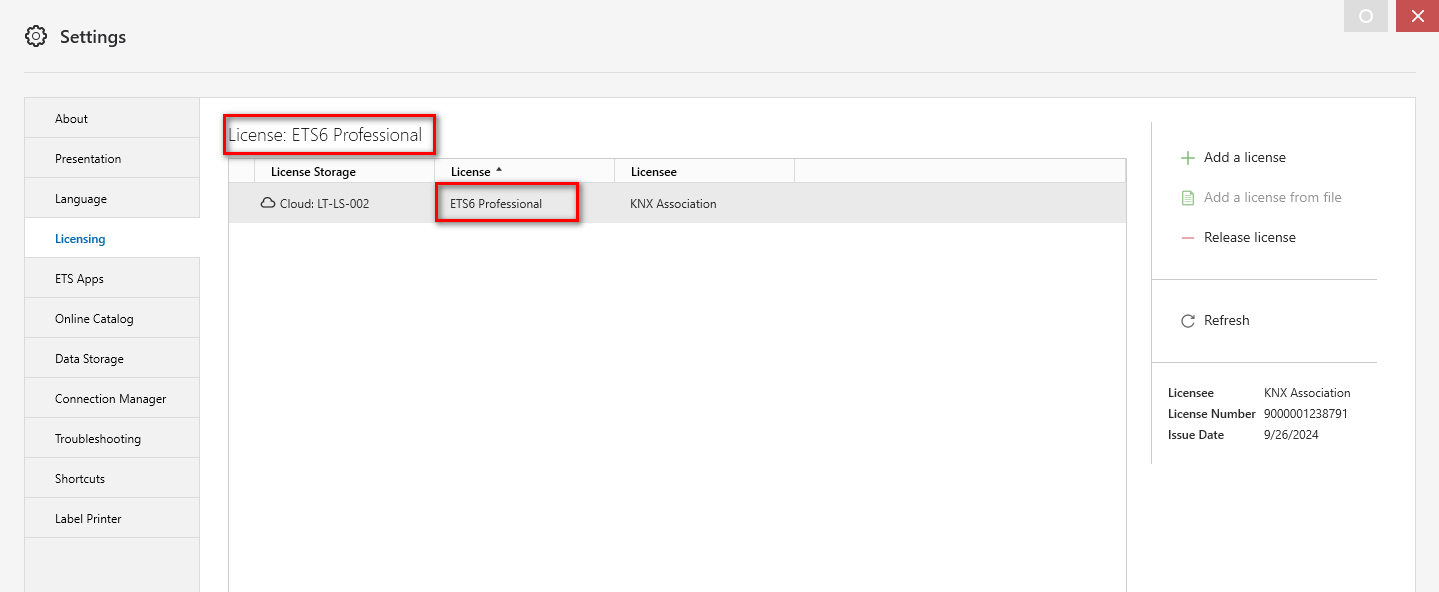Click the Settings title text
This screenshot has width=1439, height=592.
pyautogui.click(x=93, y=37)
